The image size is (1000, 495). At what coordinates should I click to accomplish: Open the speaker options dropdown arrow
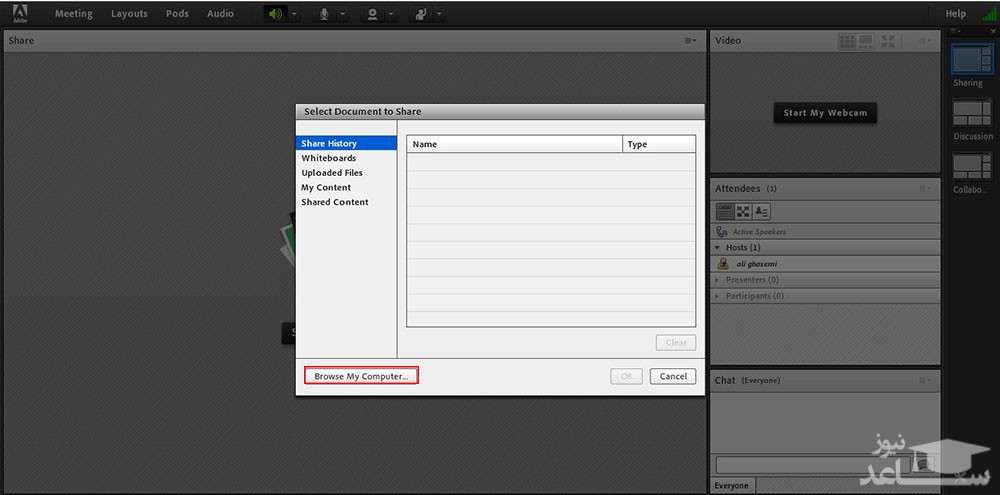coord(293,15)
